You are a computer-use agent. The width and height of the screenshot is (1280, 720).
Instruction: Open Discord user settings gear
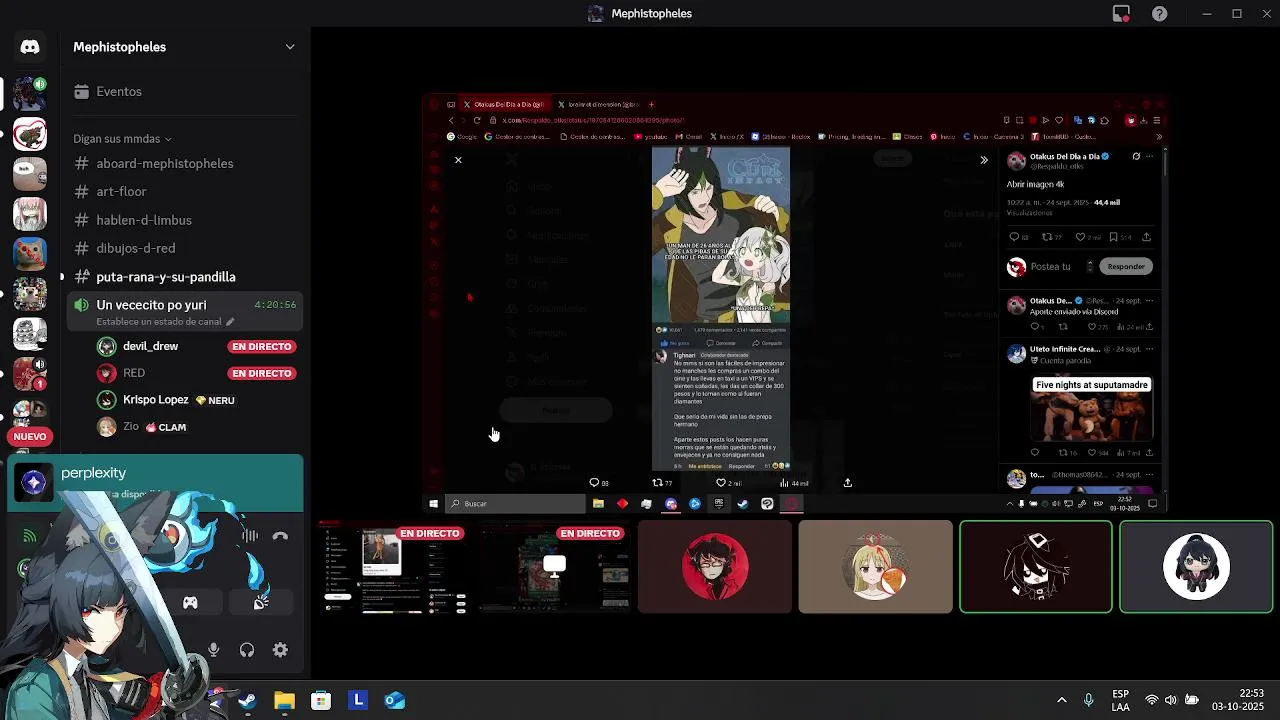tap(280, 650)
